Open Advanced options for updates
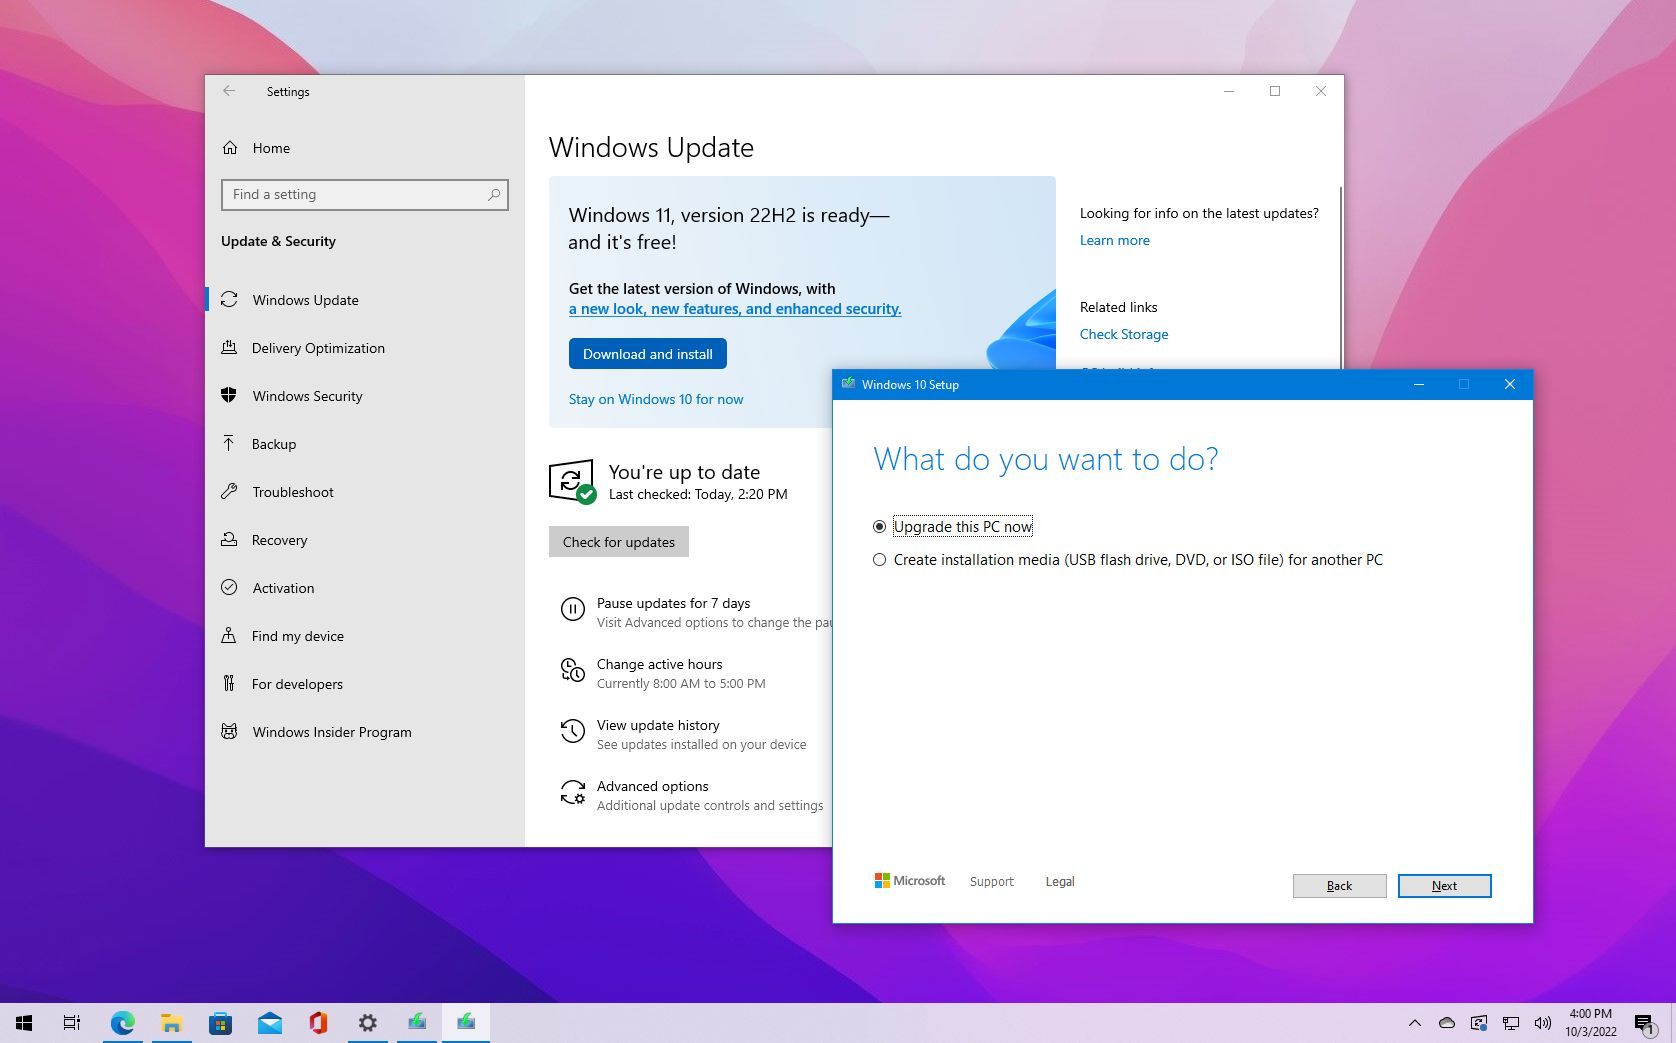 tap(652, 786)
